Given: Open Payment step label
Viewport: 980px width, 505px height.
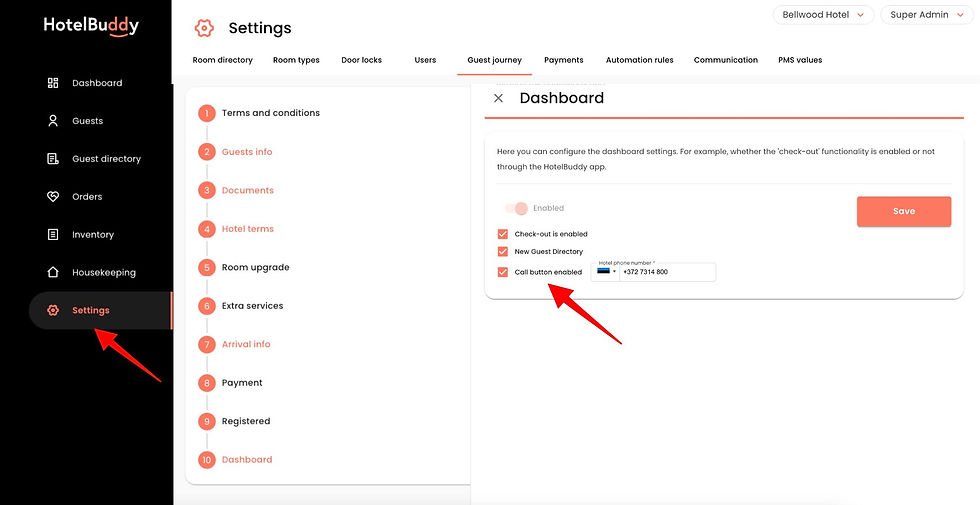Looking at the screenshot, I should pyautogui.click(x=242, y=382).
